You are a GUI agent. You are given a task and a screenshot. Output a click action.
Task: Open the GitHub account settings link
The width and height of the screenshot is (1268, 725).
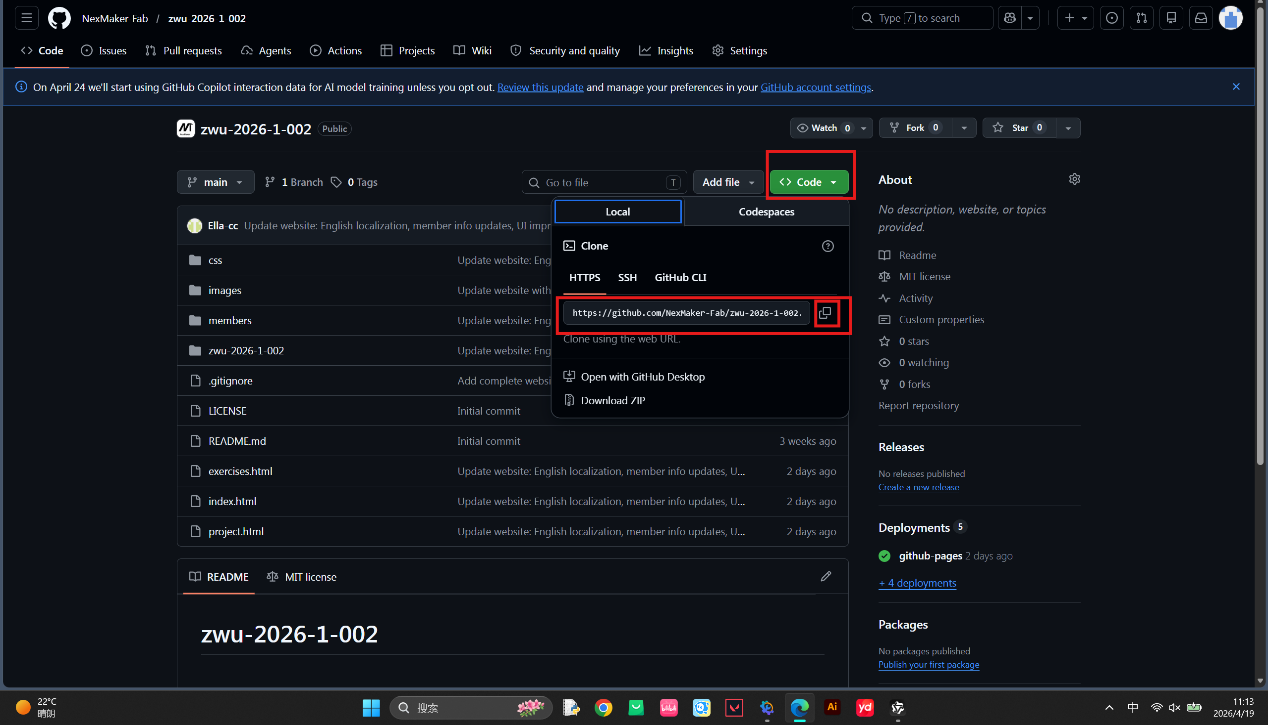tap(816, 87)
